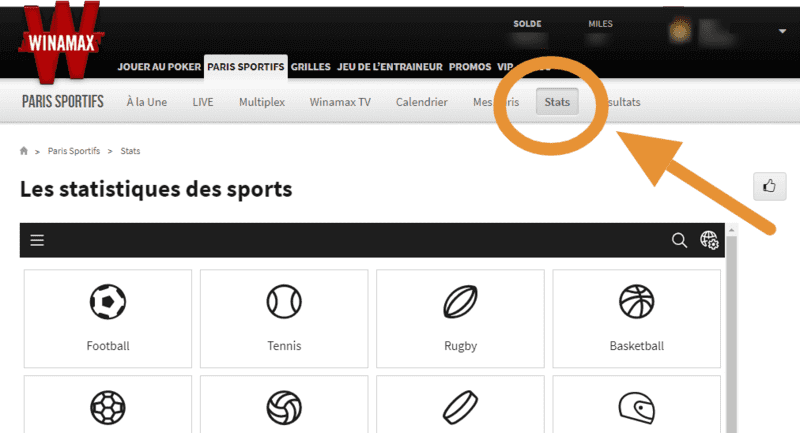This screenshot has height=433, width=800.
Task: Select the volleyball icon in second row
Action: [x=284, y=407]
